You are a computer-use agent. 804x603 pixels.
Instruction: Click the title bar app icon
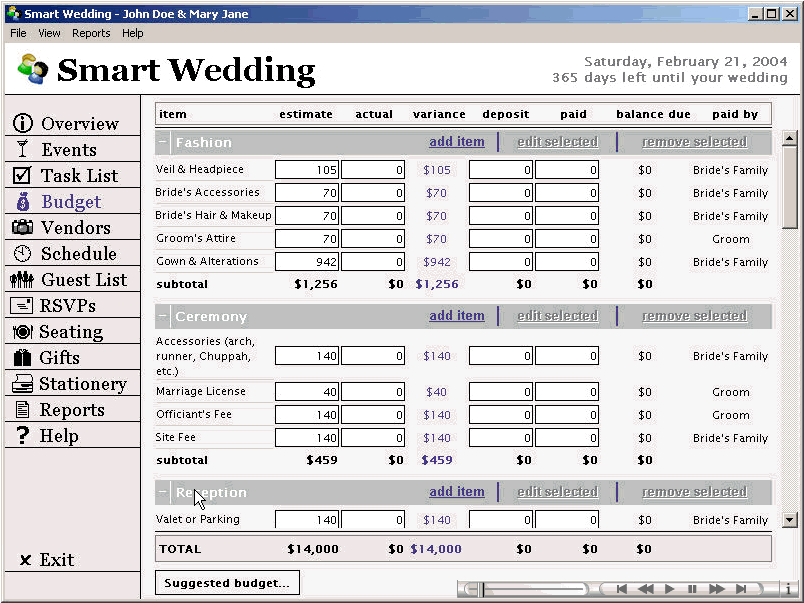point(14,13)
